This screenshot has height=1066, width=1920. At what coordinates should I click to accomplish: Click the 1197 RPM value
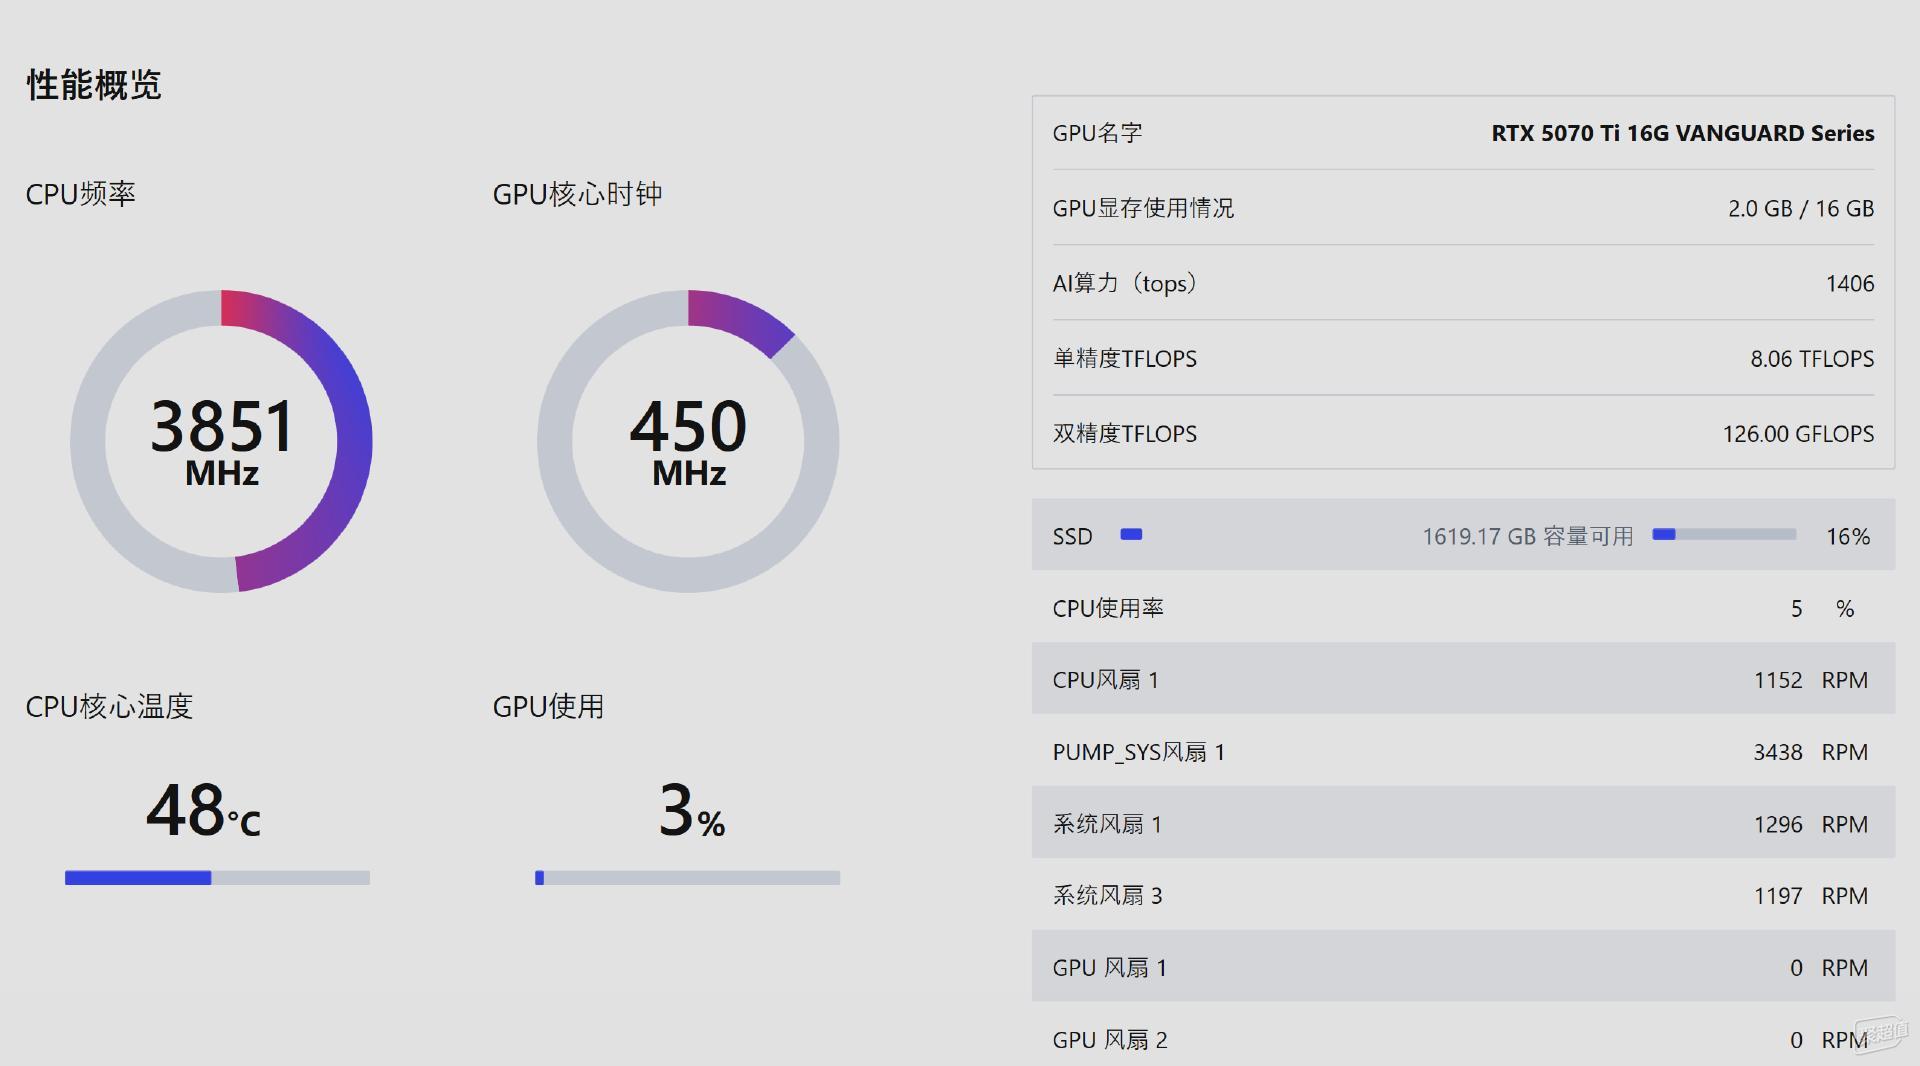pos(1811,895)
